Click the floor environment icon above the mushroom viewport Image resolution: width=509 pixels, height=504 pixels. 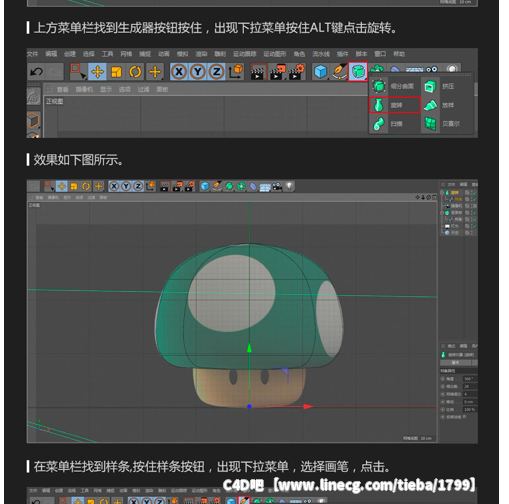pyautogui.click(x=265, y=187)
